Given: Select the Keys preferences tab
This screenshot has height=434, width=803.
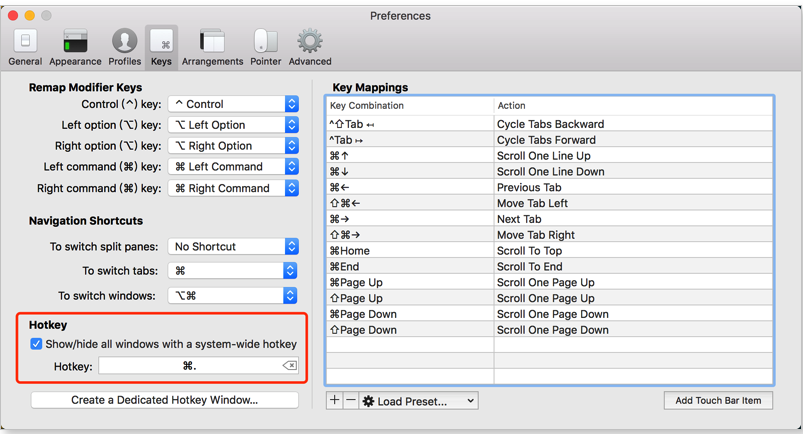Looking at the screenshot, I should coord(161,48).
